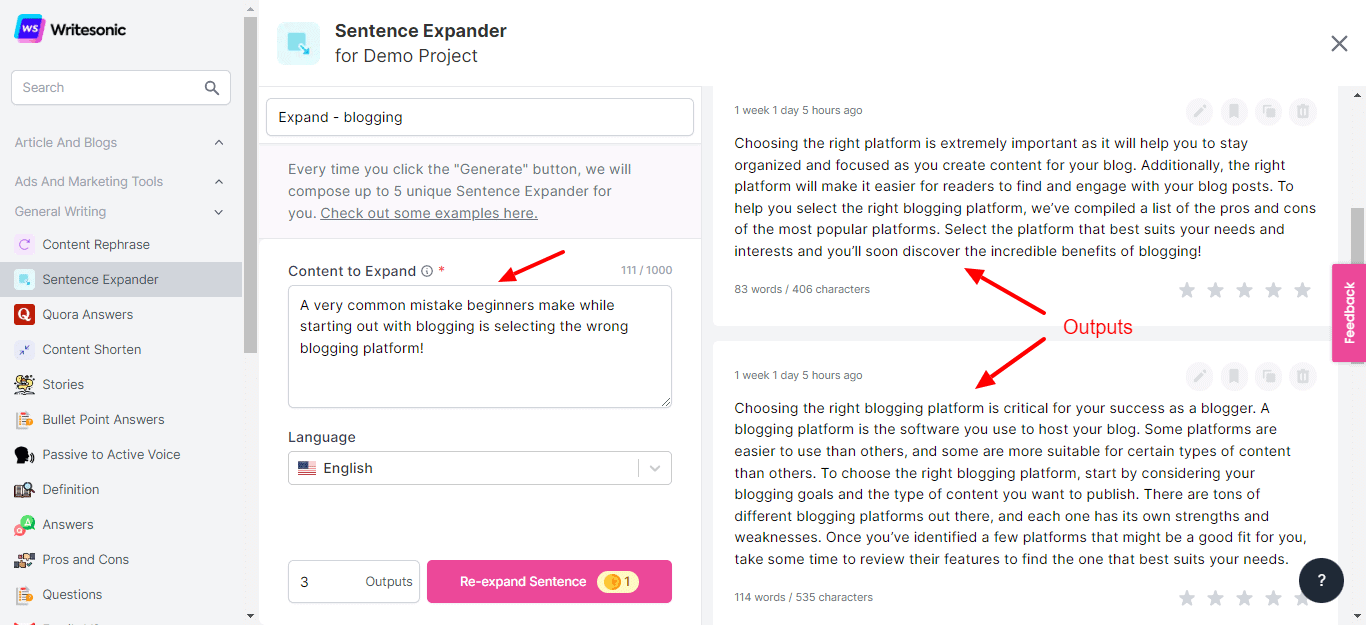Rate the first output three stars
Viewport: 1366px width, 625px height.
click(1244, 290)
